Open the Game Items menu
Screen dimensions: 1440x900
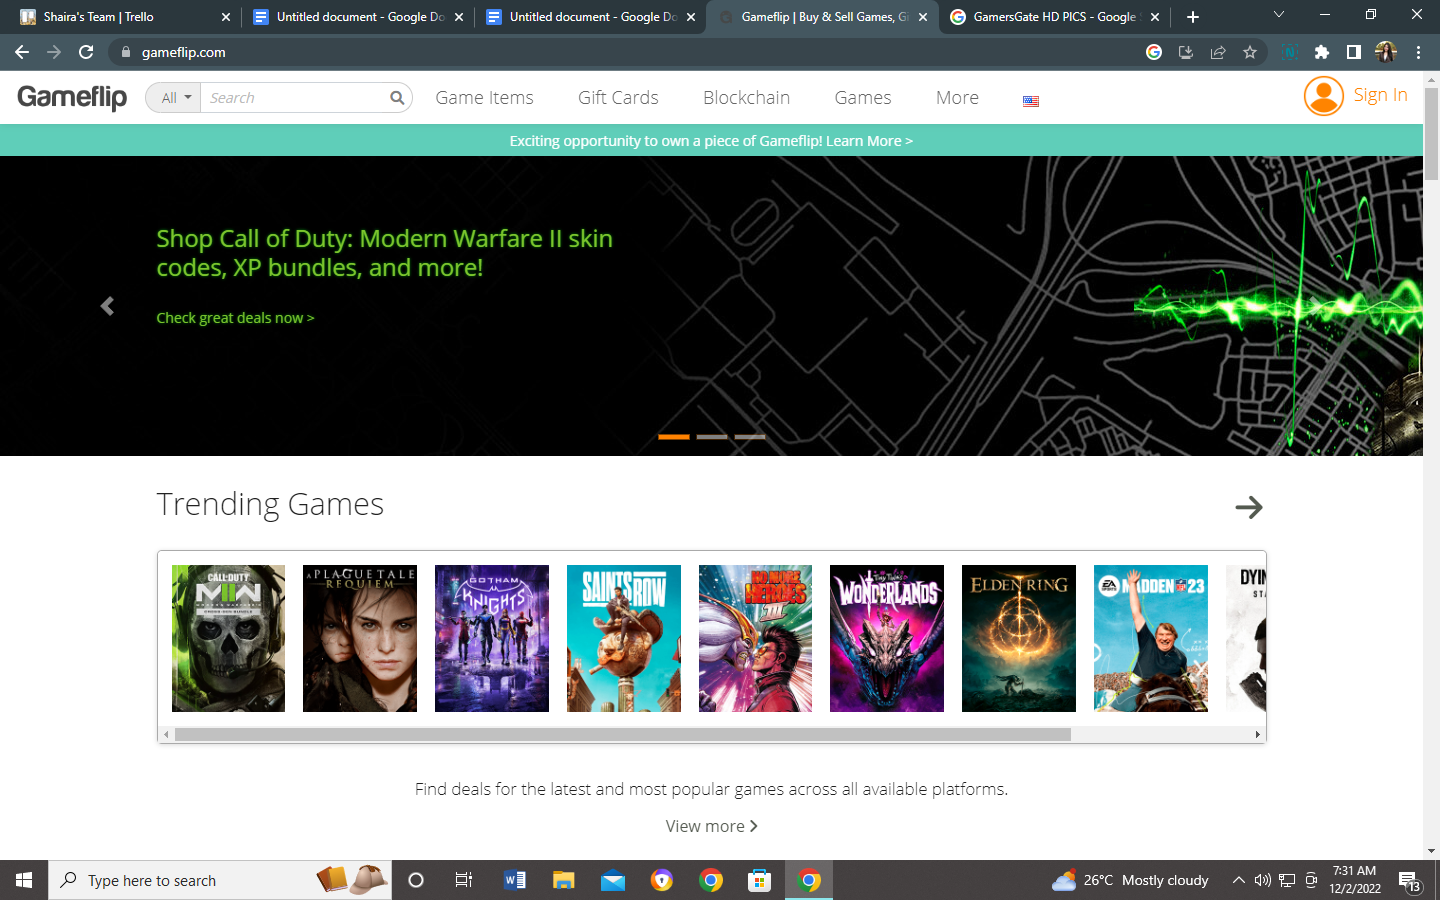pos(484,97)
